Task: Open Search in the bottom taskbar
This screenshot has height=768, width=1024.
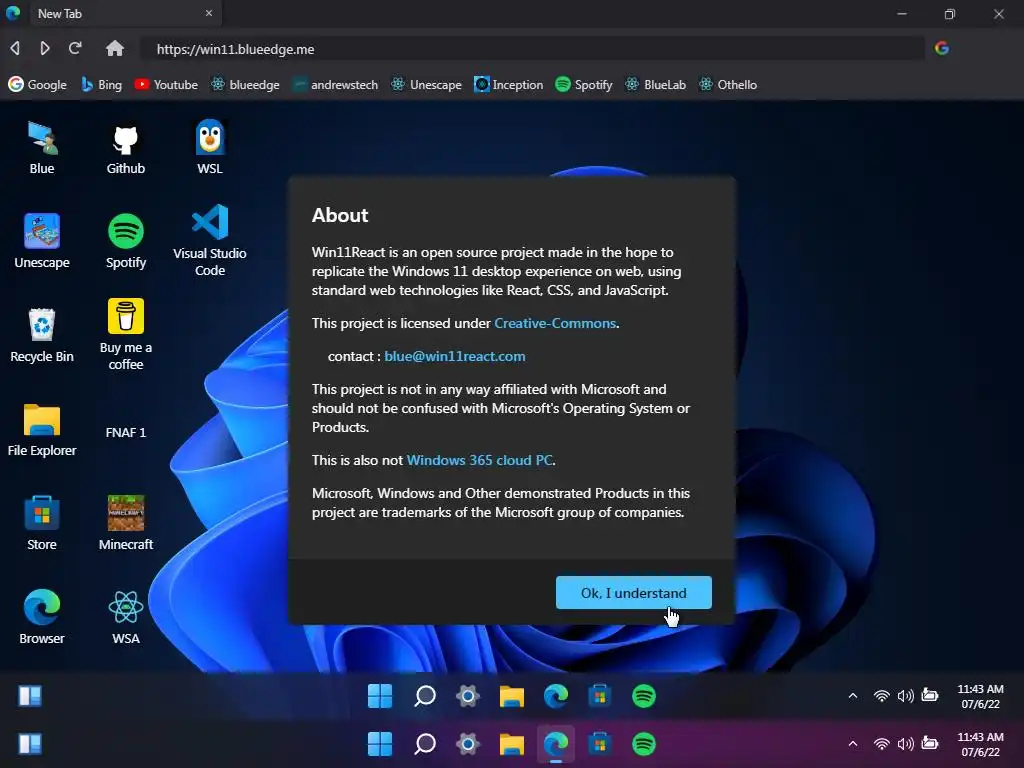Action: click(x=424, y=744)
